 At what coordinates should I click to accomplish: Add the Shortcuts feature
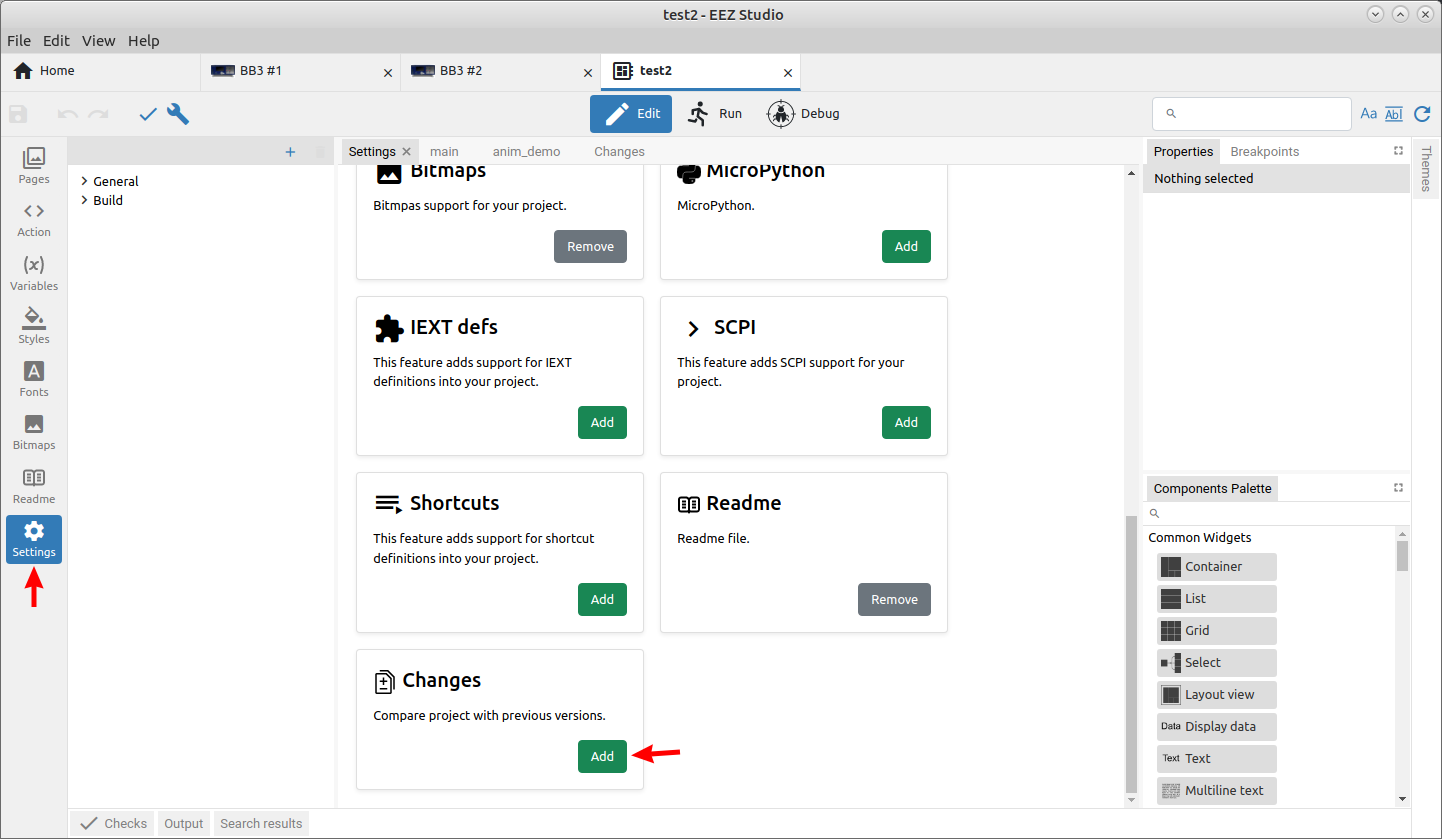pos(602,600)
